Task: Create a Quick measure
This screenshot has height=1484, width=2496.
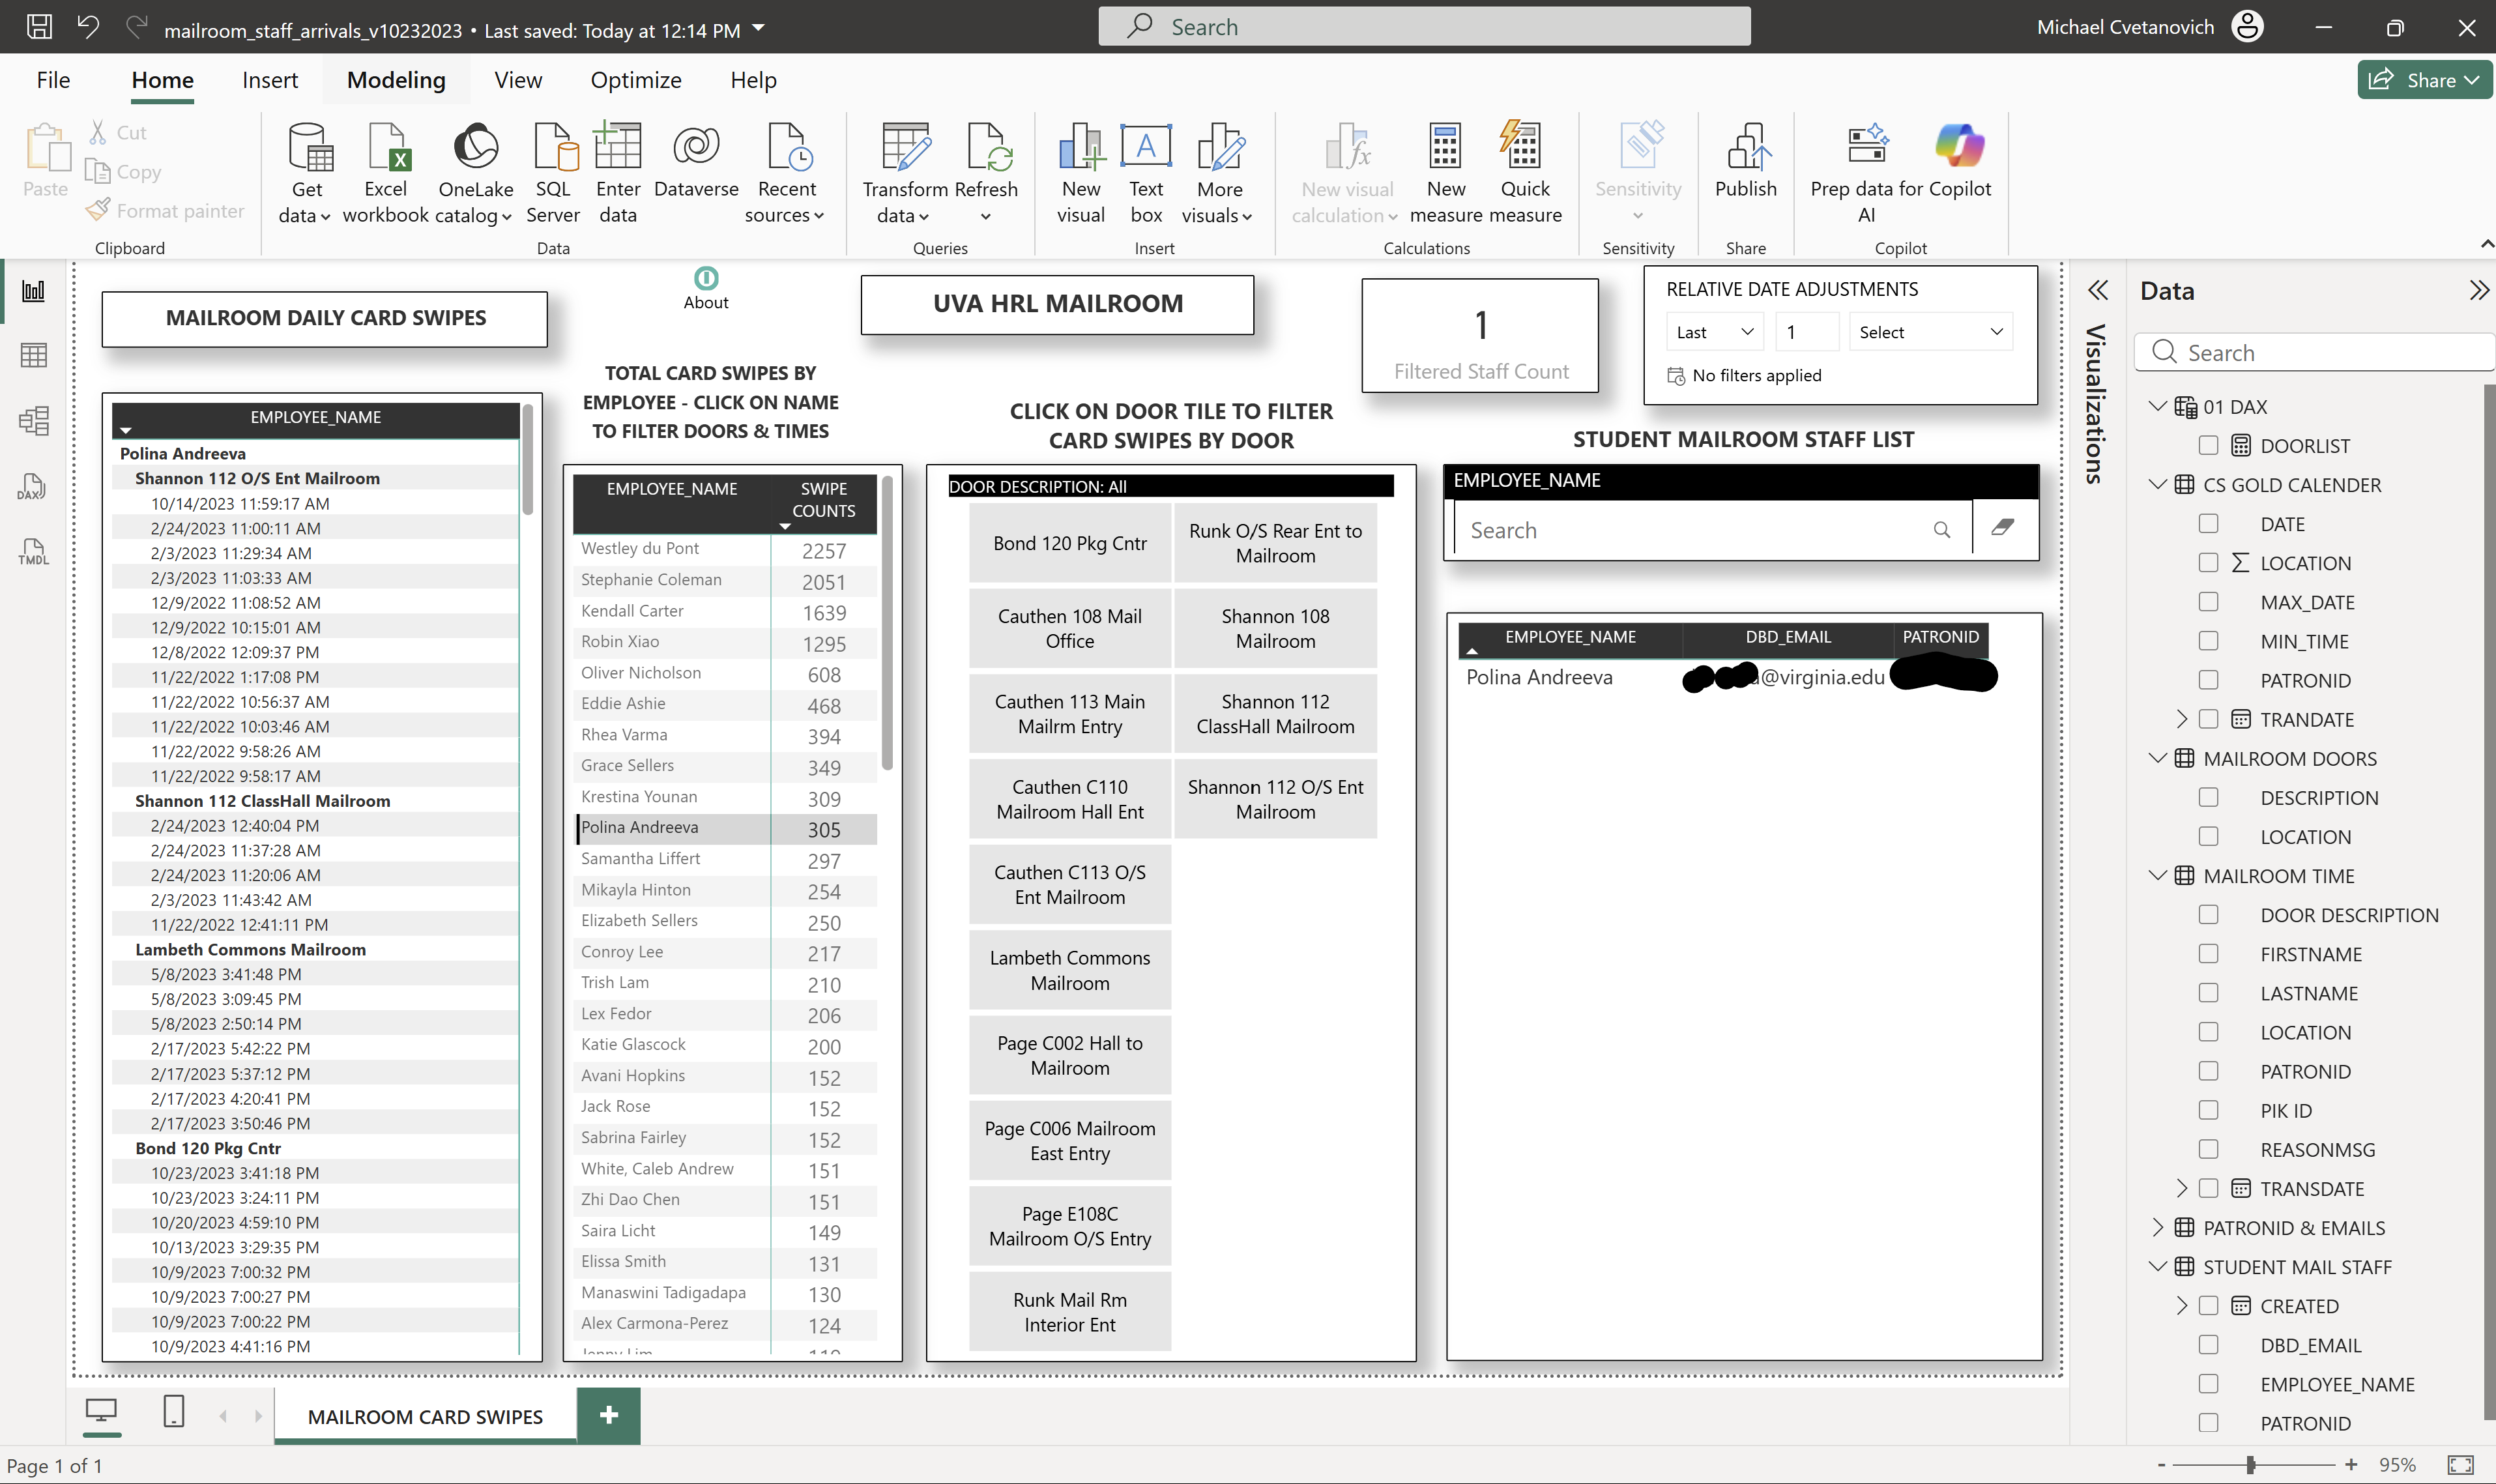Action: click(x=1525, y=173)
